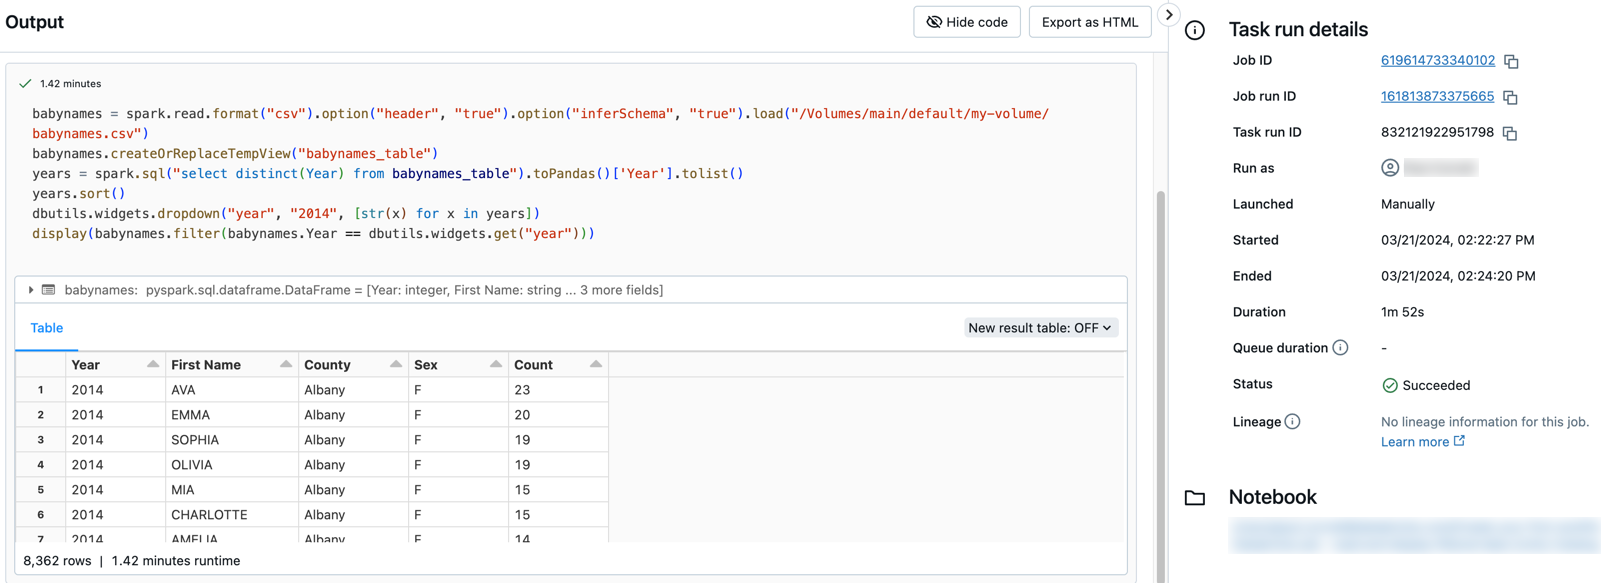Copy the Job ID value
This screenshot has width=1601, height=583.
tap(1511, 62)
